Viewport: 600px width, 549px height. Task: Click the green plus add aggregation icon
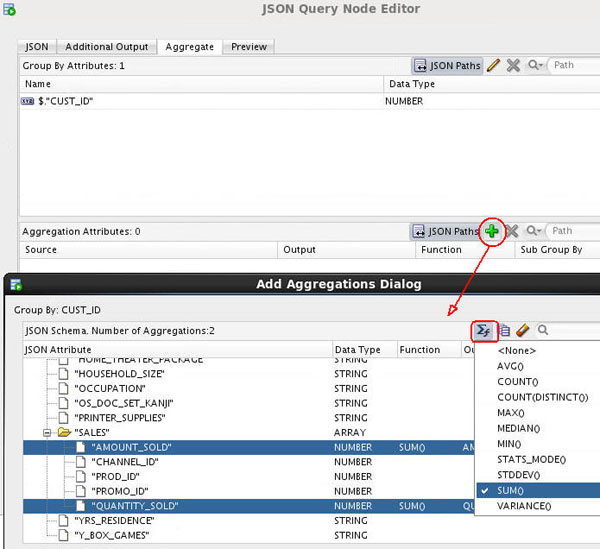492,231
